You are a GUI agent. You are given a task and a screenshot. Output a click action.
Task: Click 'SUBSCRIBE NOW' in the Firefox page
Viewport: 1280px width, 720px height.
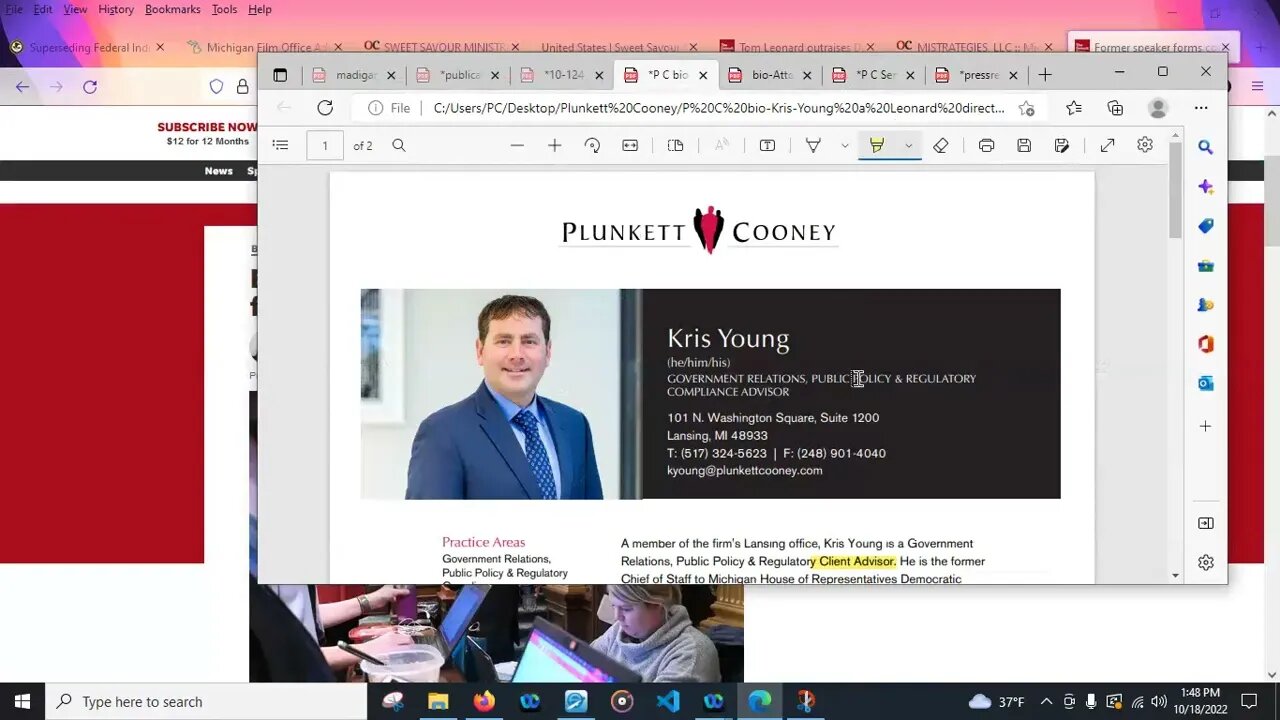pos(207,127)
